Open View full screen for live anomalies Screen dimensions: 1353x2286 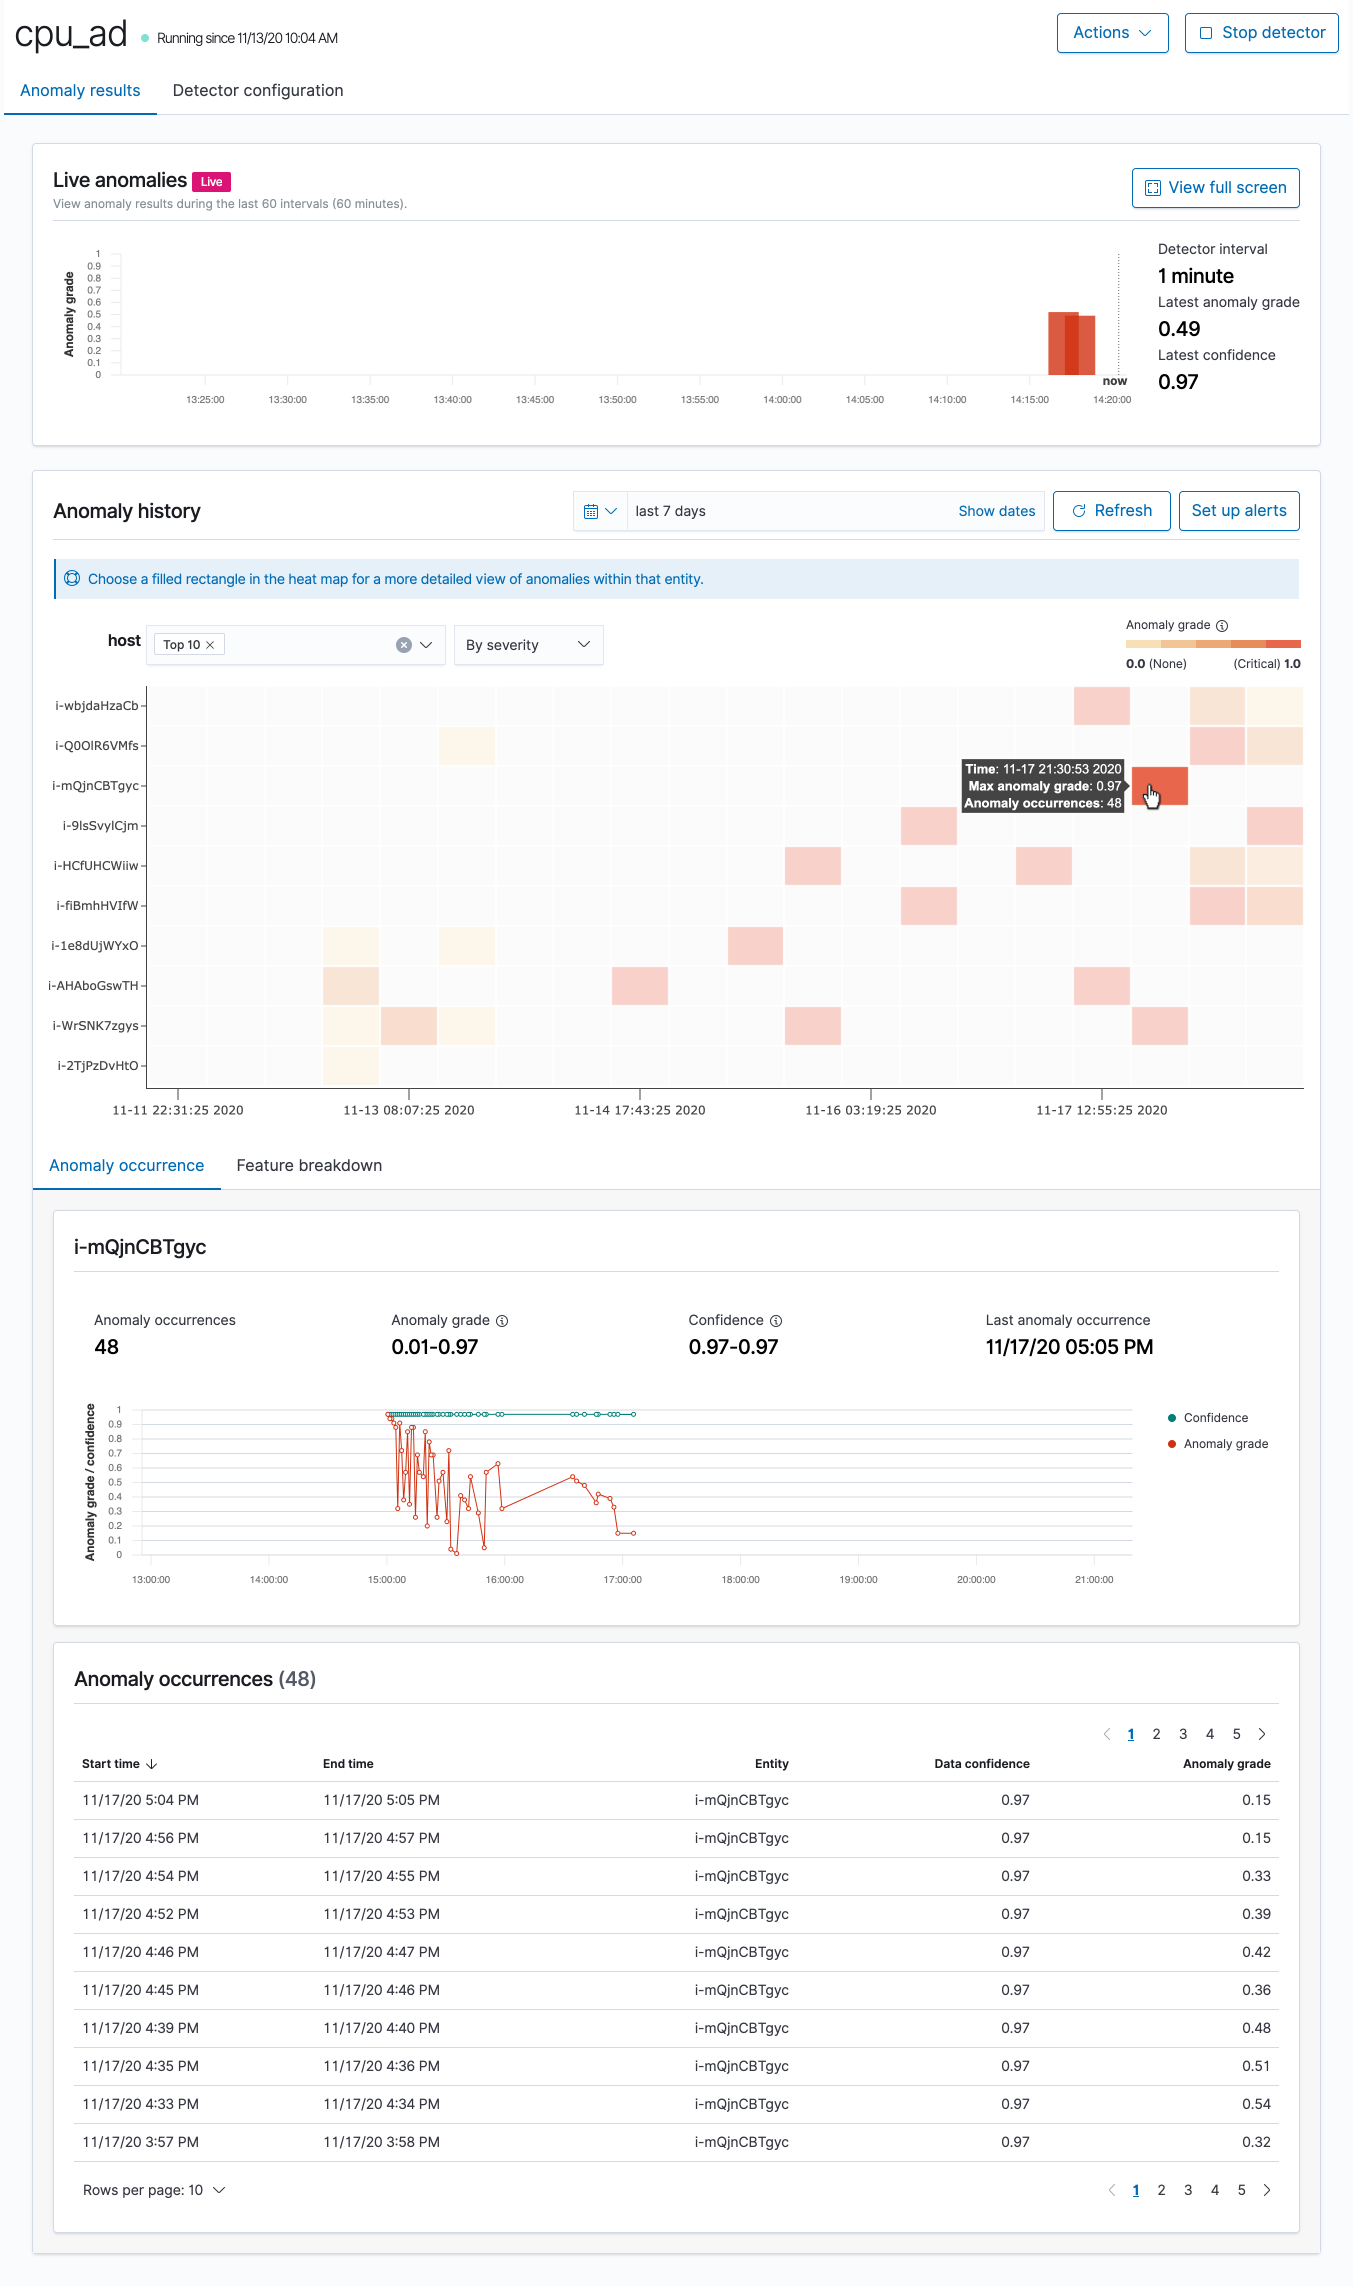(1215, 188)
